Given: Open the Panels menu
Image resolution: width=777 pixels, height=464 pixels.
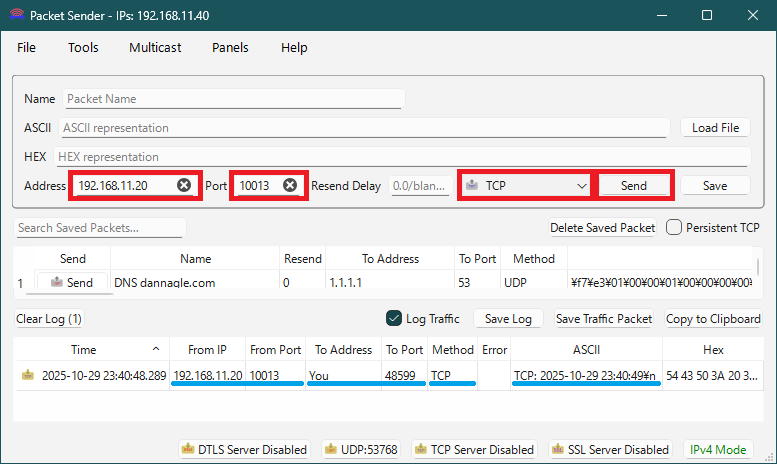Looking at the screenshot, I should 230,47.
